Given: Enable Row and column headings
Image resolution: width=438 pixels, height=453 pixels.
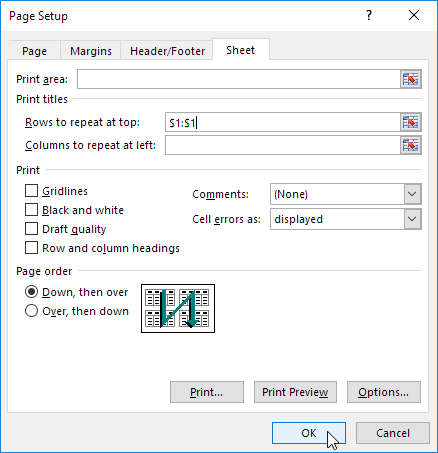Looking at the screenshot, I should point(31,248).
